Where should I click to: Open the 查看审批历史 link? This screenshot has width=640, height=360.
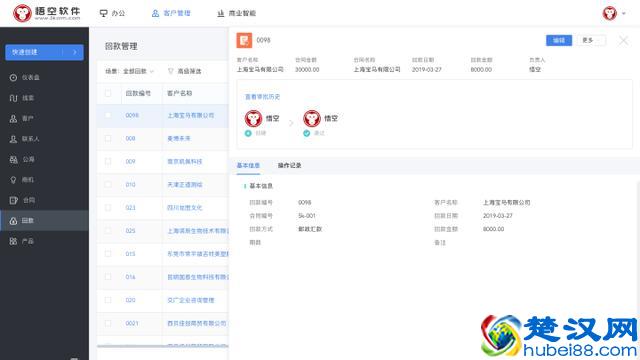(262, 97)
